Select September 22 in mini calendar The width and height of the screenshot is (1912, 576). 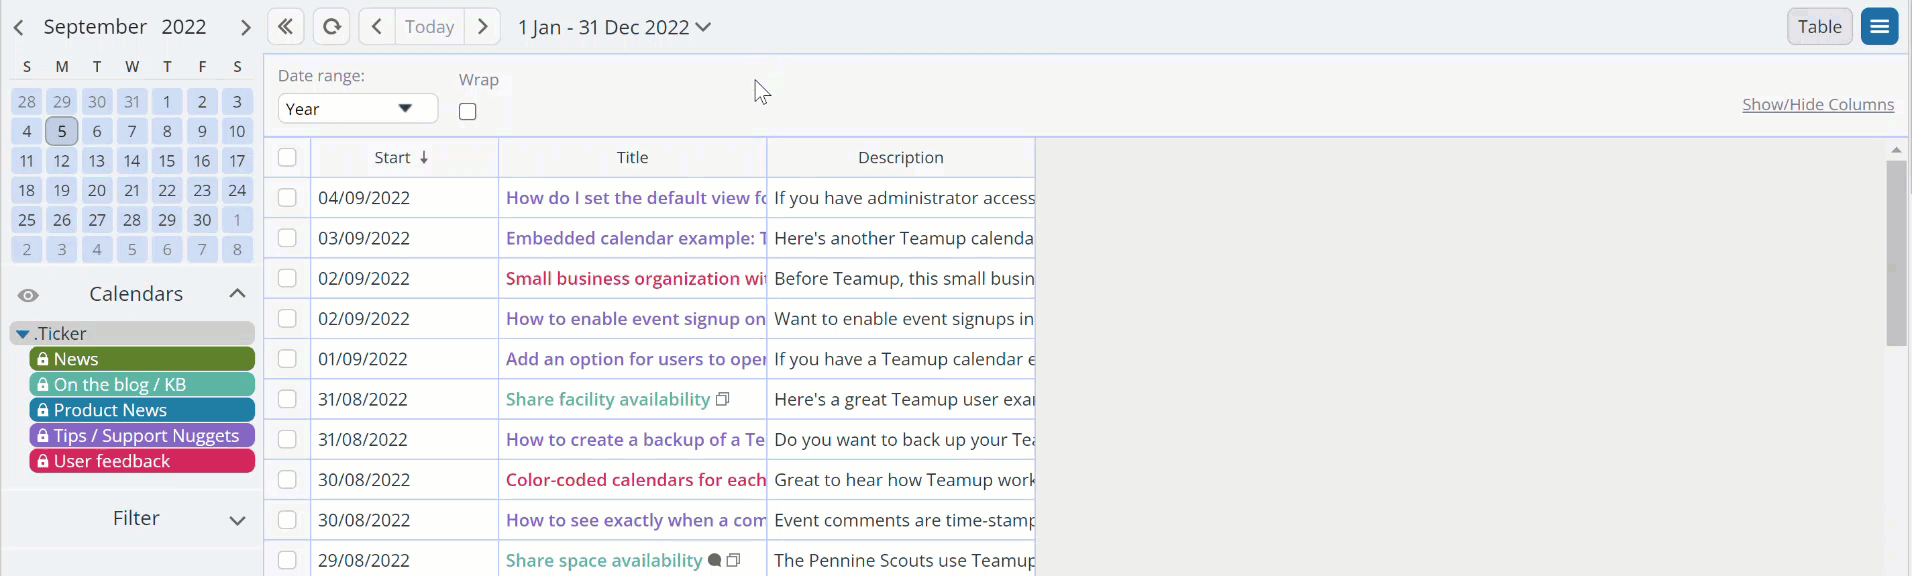[x=167, y=190]
